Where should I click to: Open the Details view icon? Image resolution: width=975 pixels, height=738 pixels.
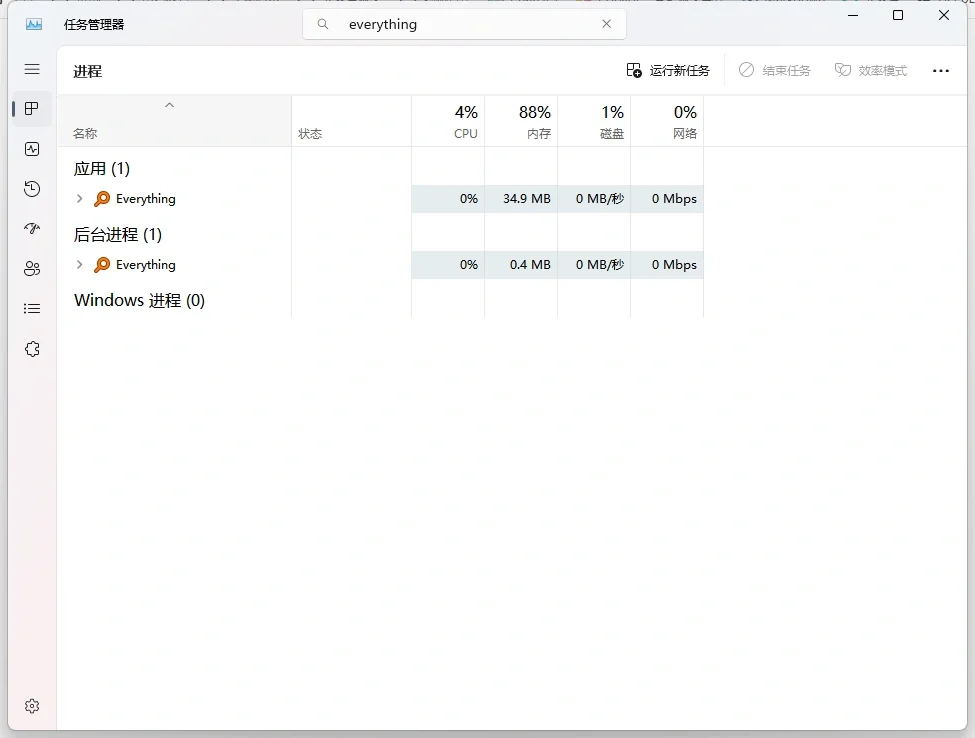point(31,307)
